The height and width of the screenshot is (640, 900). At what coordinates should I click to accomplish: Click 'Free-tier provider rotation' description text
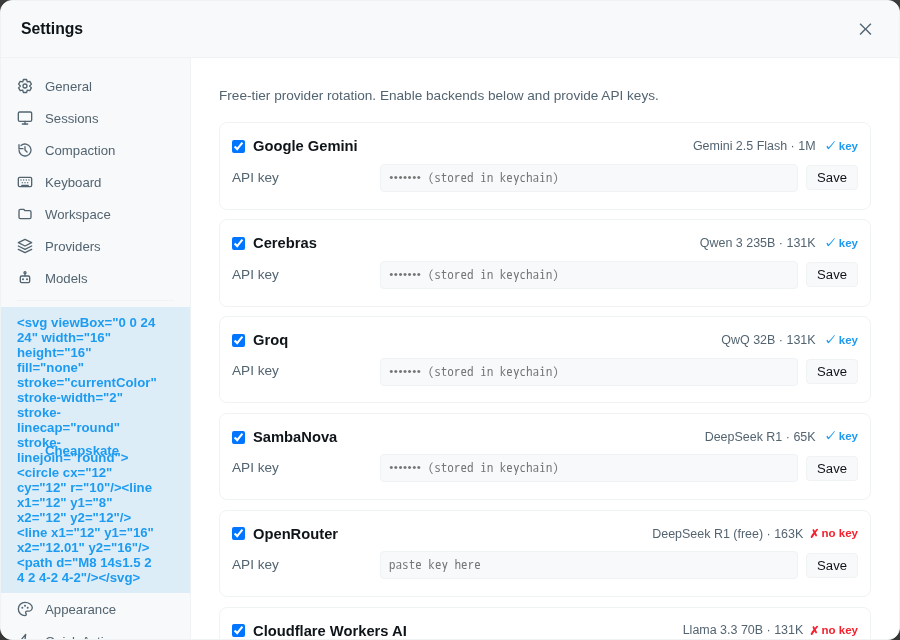coord(439,95)
